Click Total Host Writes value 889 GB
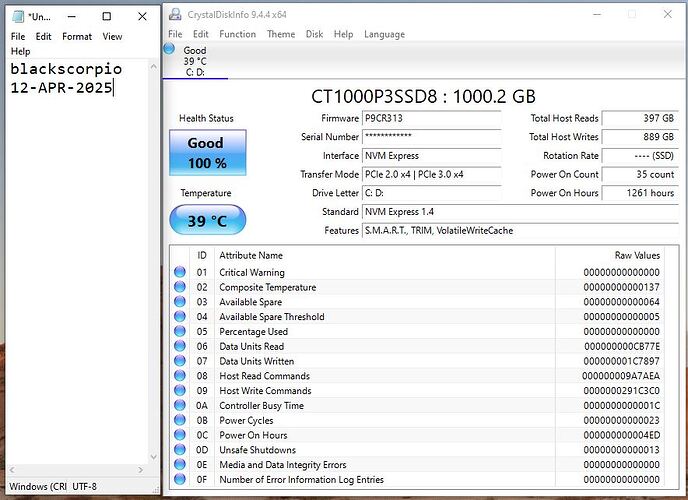The image size is (688, 500). point(640,137)
